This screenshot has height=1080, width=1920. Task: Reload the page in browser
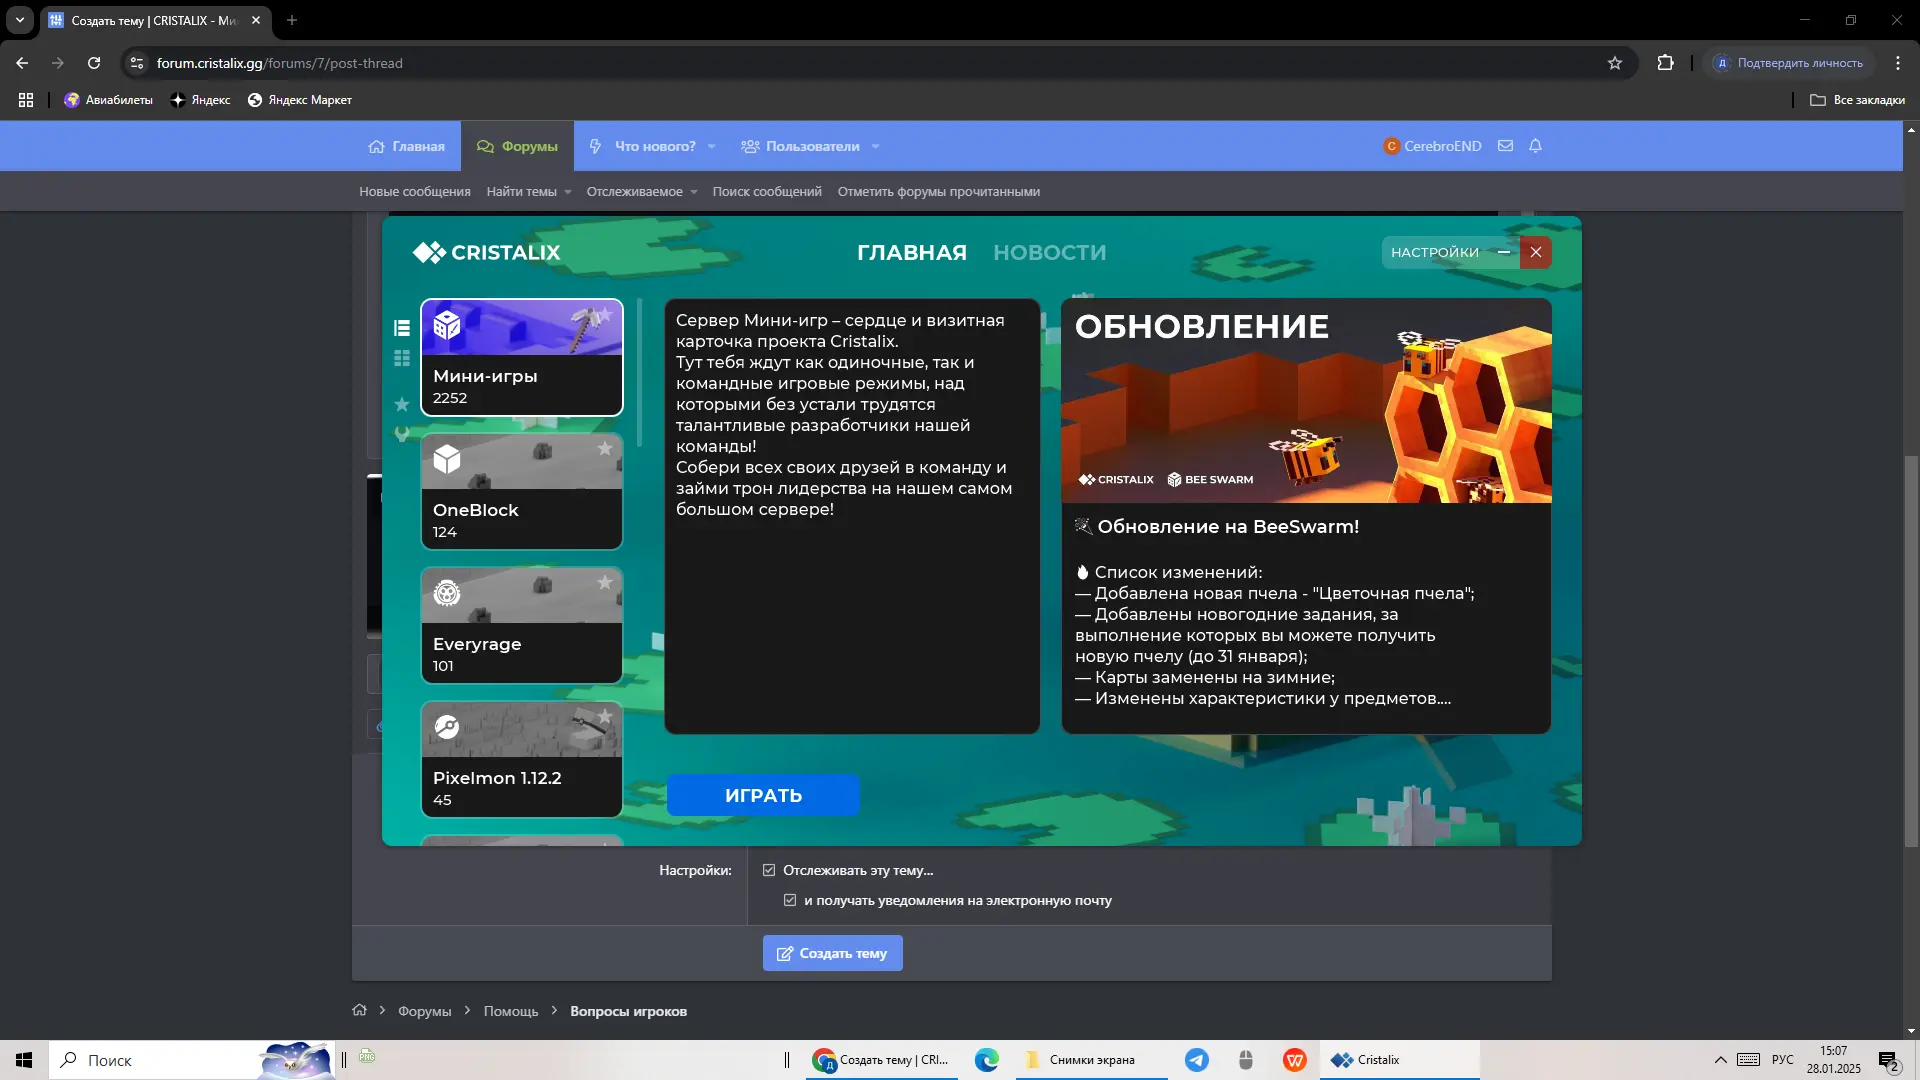pyautogui.click(x=94, y=63)
